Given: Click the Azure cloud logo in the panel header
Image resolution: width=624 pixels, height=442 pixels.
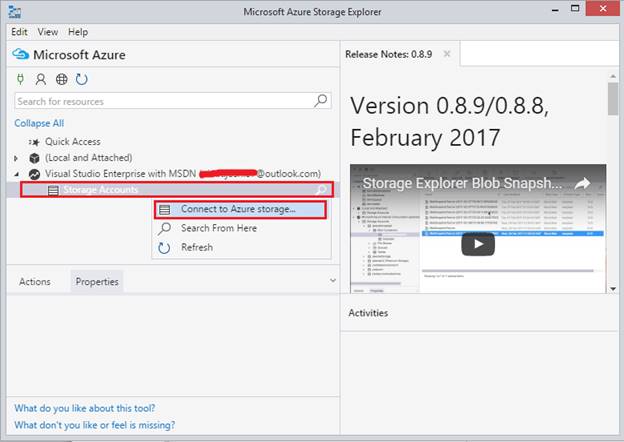Looking at the screenshot, I should (x=20, y=54).
